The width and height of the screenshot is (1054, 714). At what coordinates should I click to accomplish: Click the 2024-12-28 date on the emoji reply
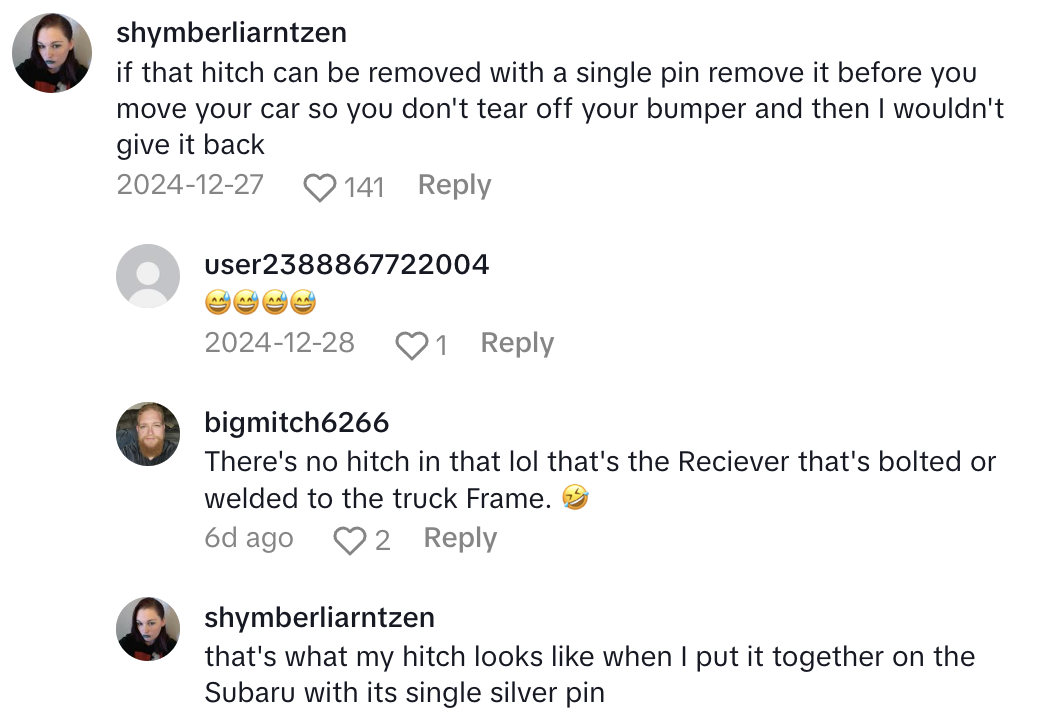280,342
